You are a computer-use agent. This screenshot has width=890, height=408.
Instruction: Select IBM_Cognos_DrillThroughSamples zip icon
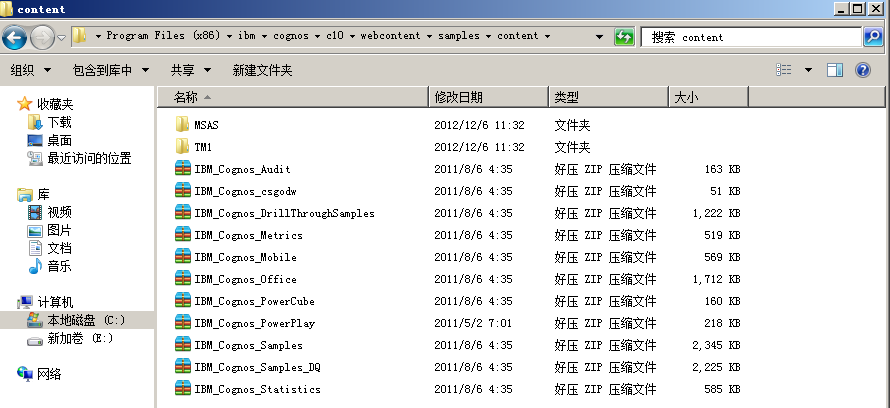click(x=183, y=213)
